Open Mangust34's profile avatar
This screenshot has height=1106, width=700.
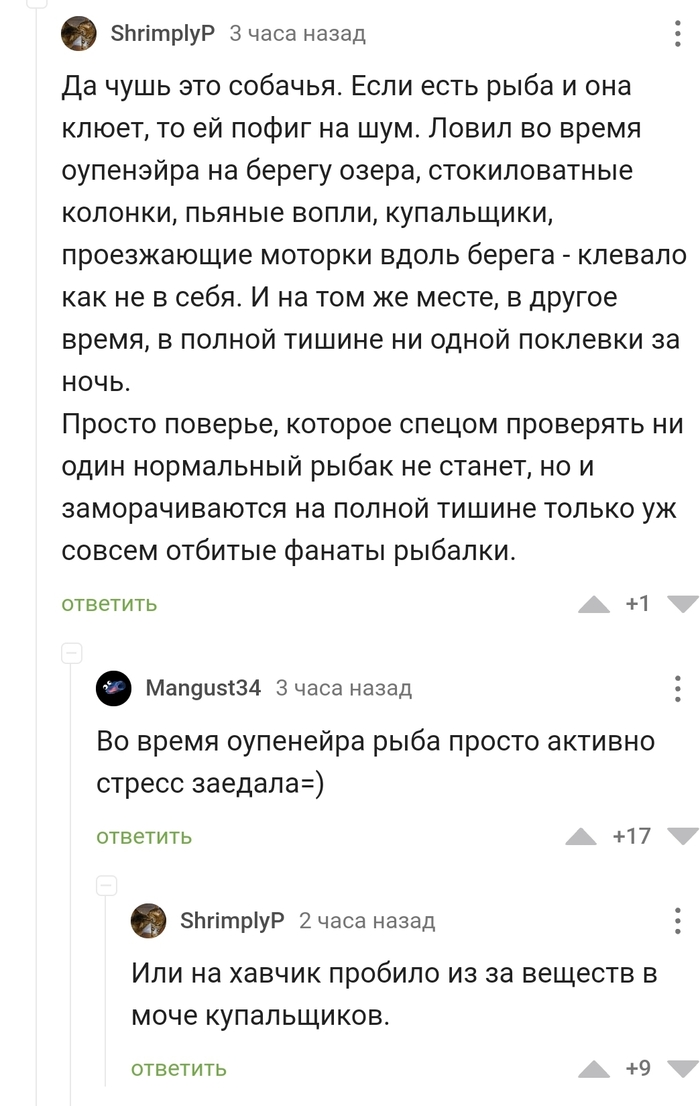(x=113, y=687)
